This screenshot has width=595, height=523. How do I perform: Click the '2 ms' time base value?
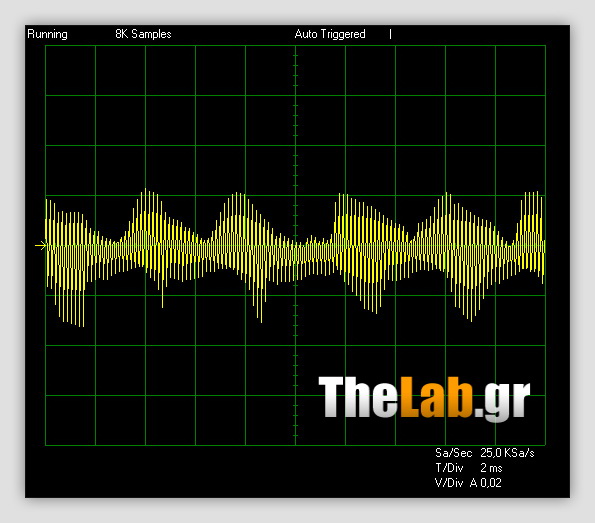point(491,468)
